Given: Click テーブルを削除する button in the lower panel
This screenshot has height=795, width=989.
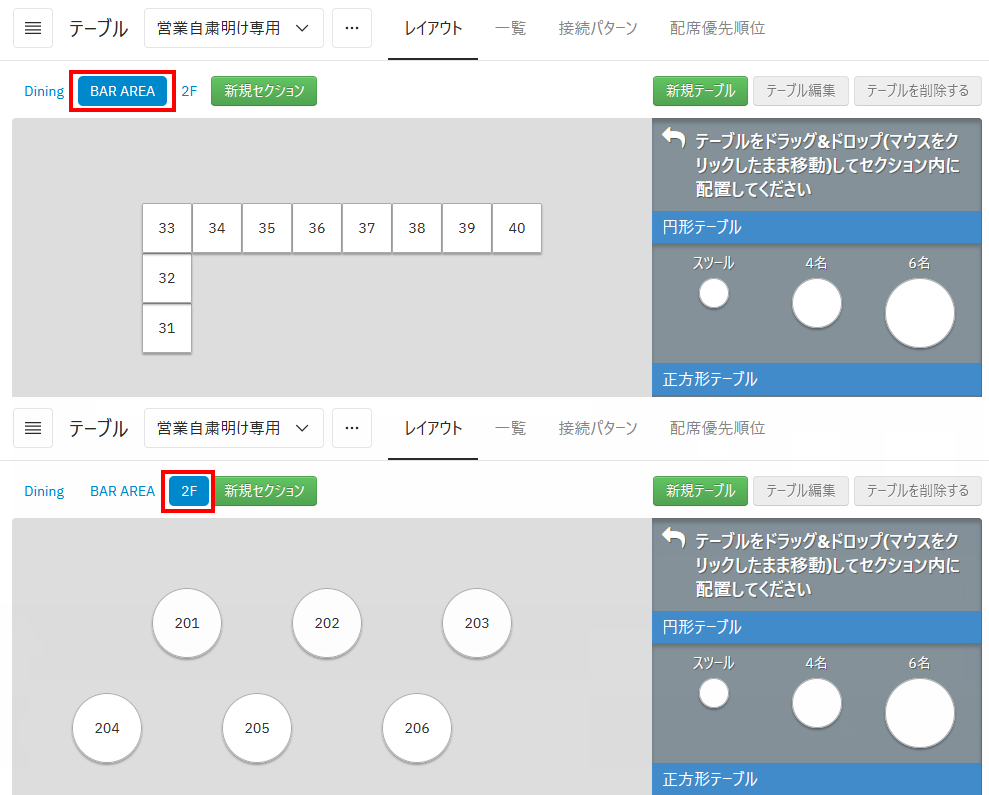Looking at the screenshot, I should 918,491.
